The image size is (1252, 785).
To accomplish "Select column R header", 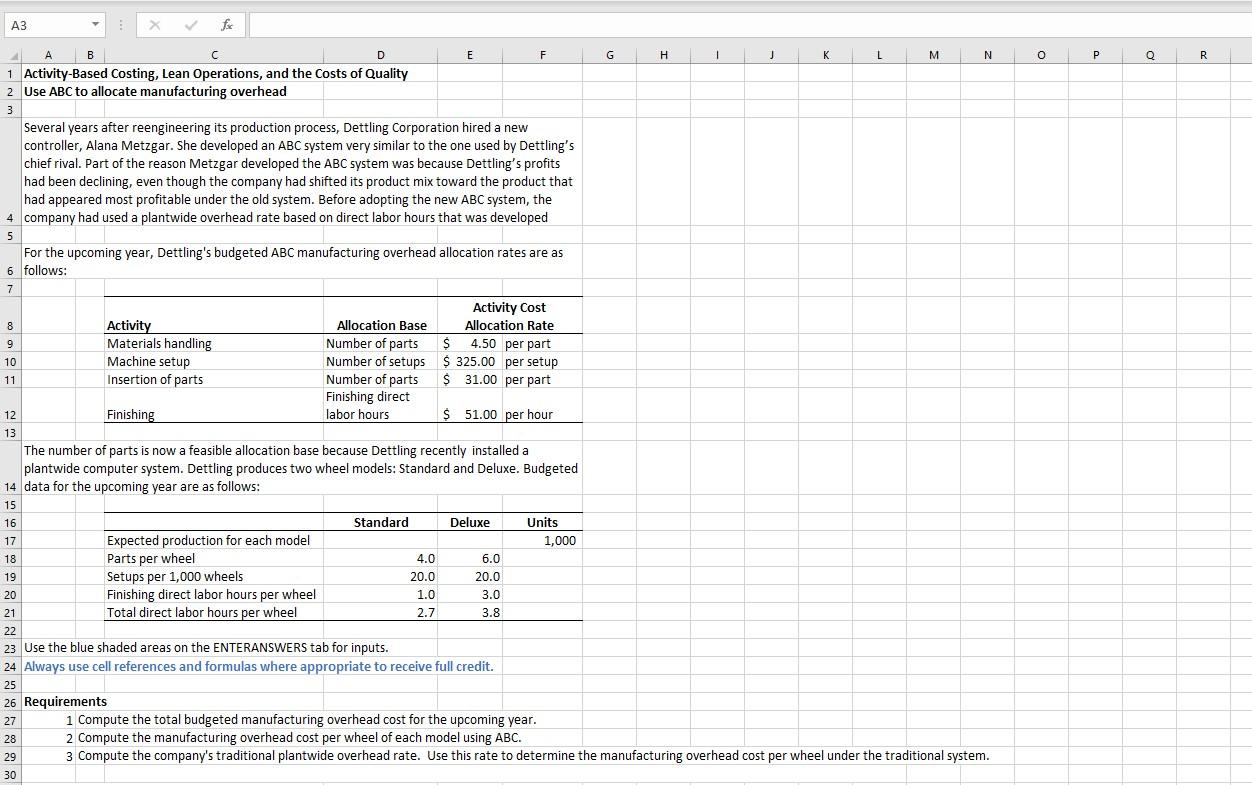I will (x=1203, y=54).
